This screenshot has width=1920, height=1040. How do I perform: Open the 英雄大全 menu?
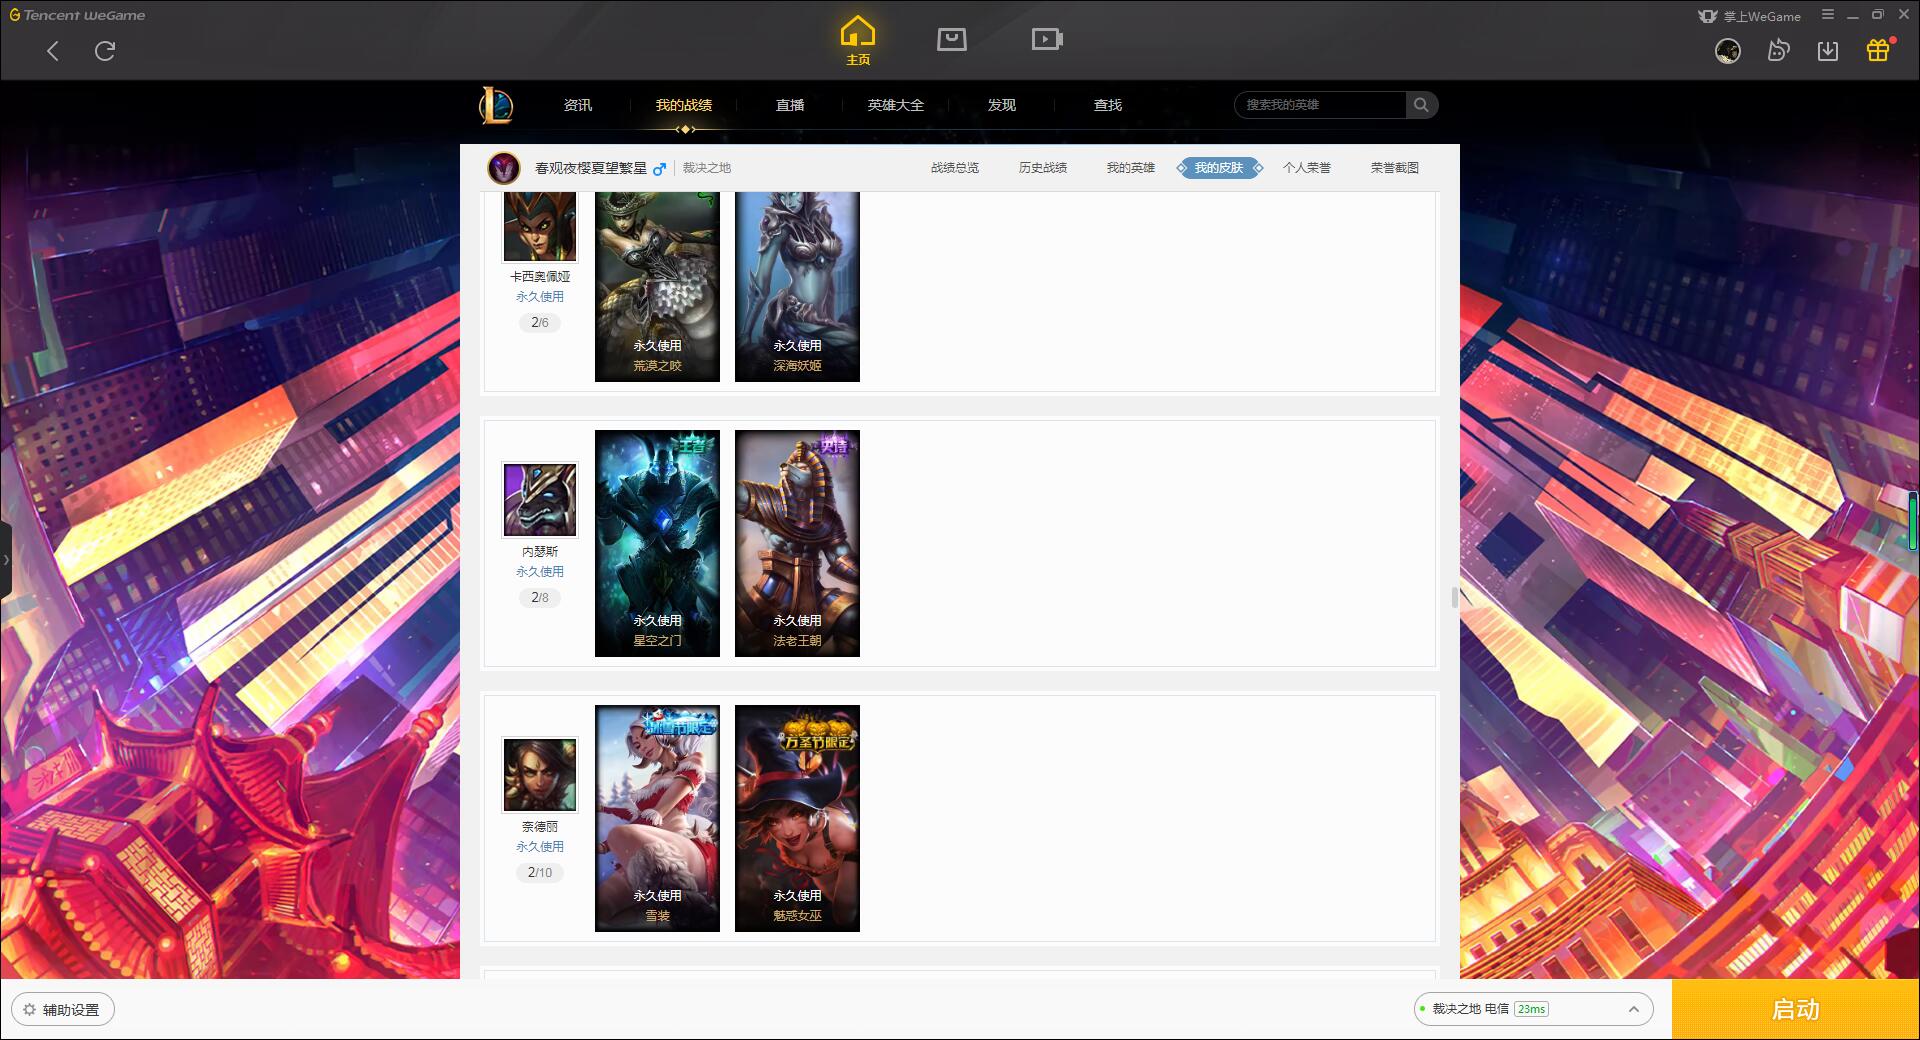(x=896, y=105)
